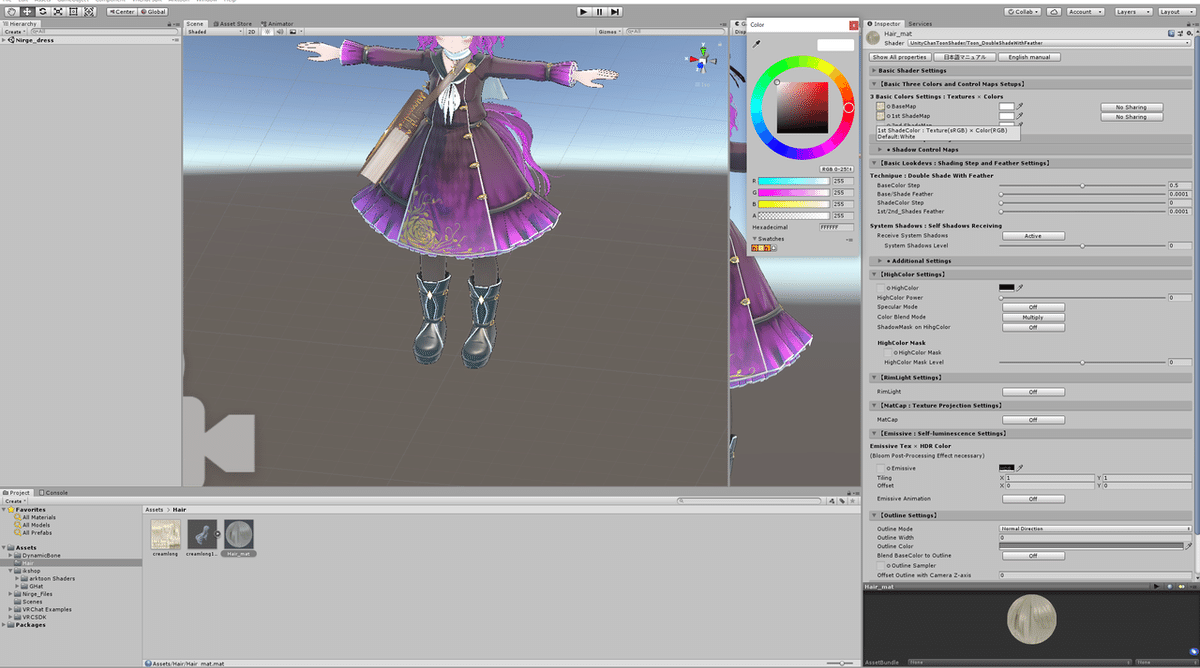Toggle scene lighting sun icon
This screenshot has height=668, width=1200.
(265, 32)
